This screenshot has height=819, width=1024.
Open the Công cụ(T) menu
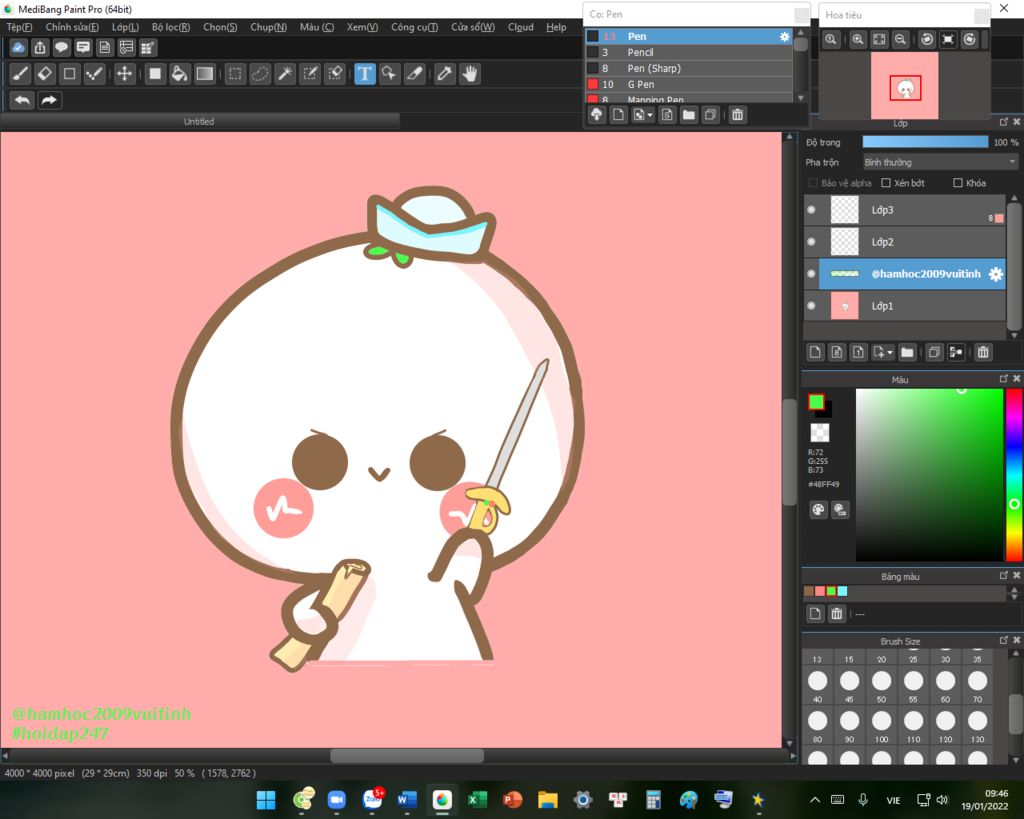point(414,27)
